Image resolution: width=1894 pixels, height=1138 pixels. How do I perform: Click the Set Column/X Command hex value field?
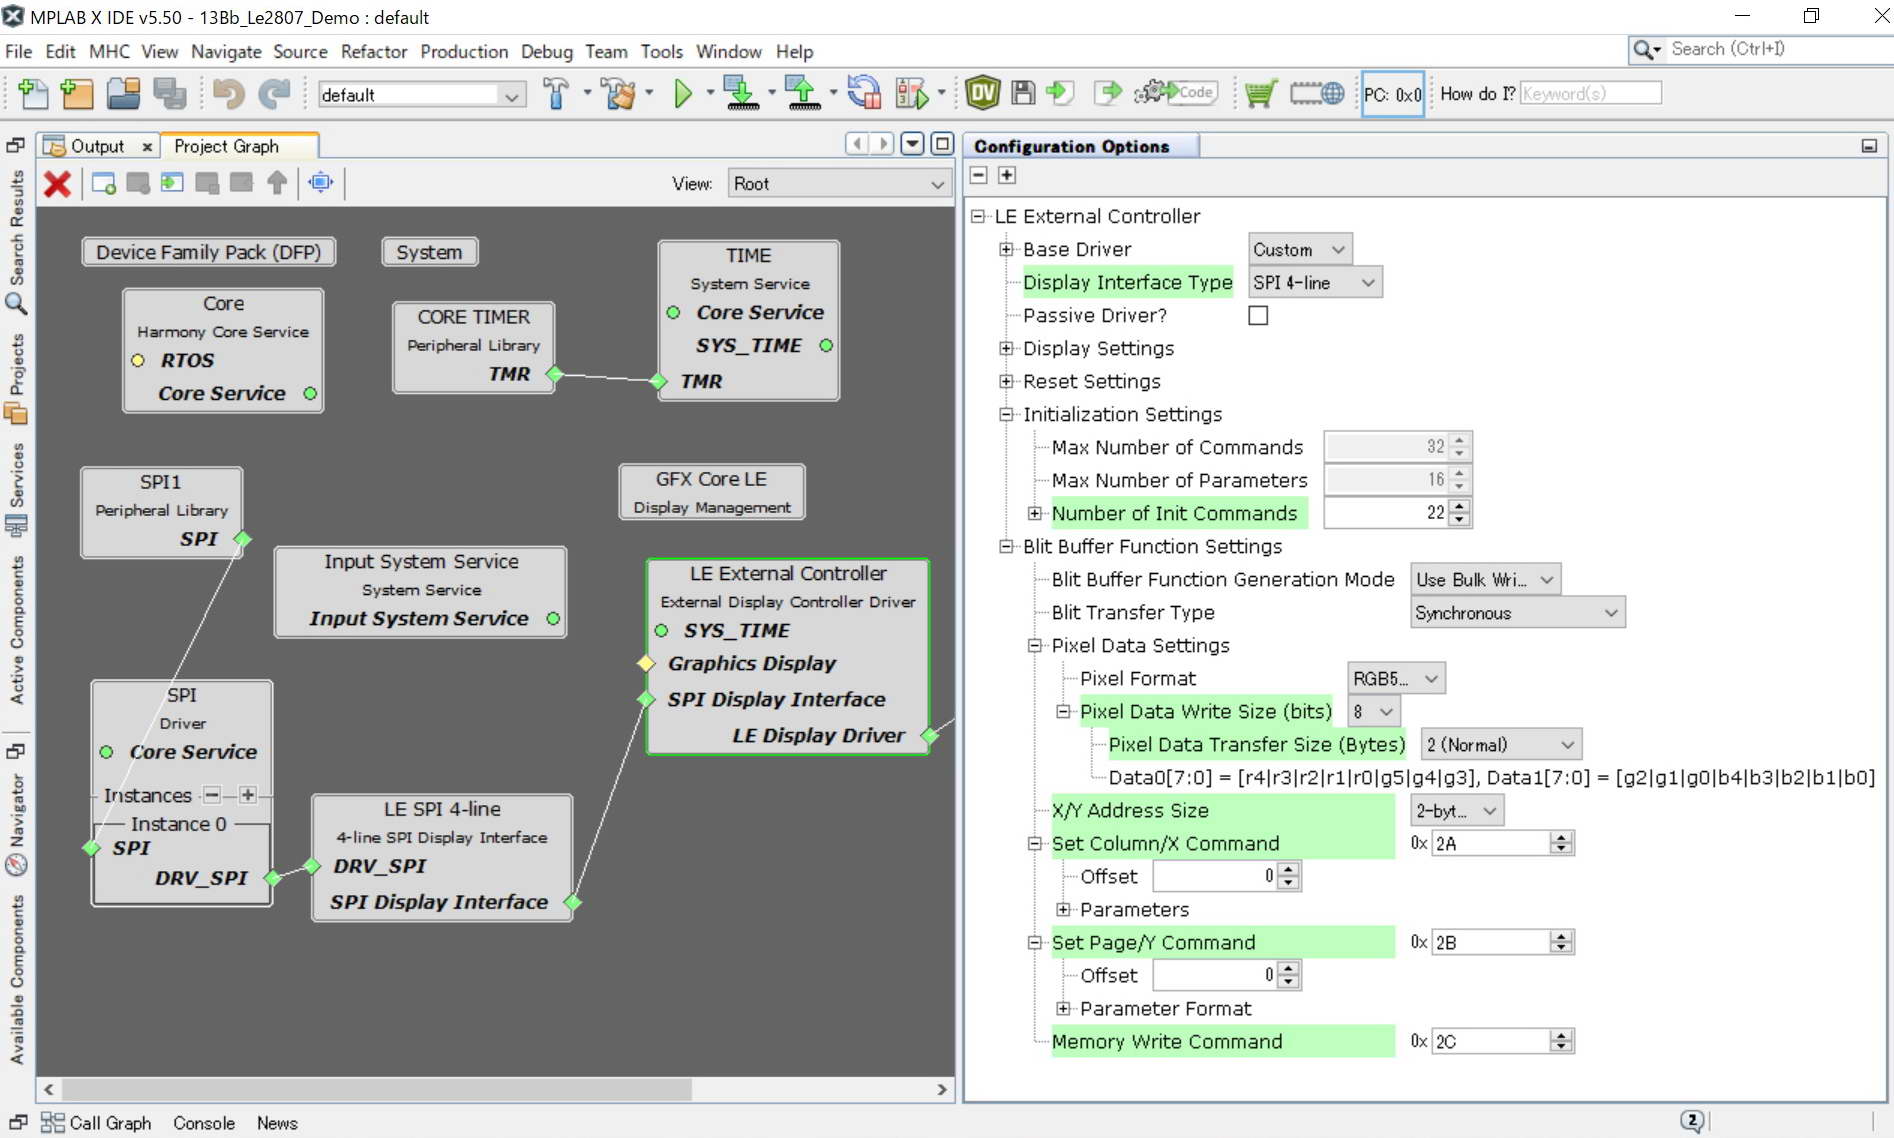click(x=1490, y=844)
